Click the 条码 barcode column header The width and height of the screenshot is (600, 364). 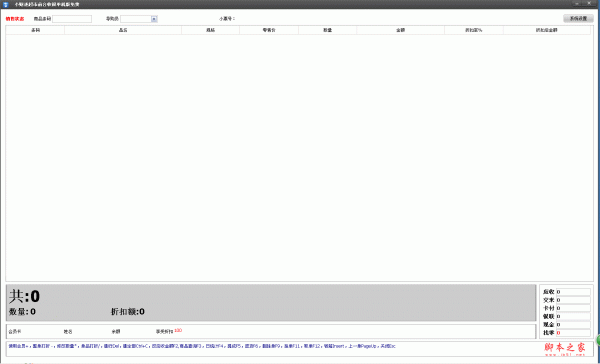[35, 30]
